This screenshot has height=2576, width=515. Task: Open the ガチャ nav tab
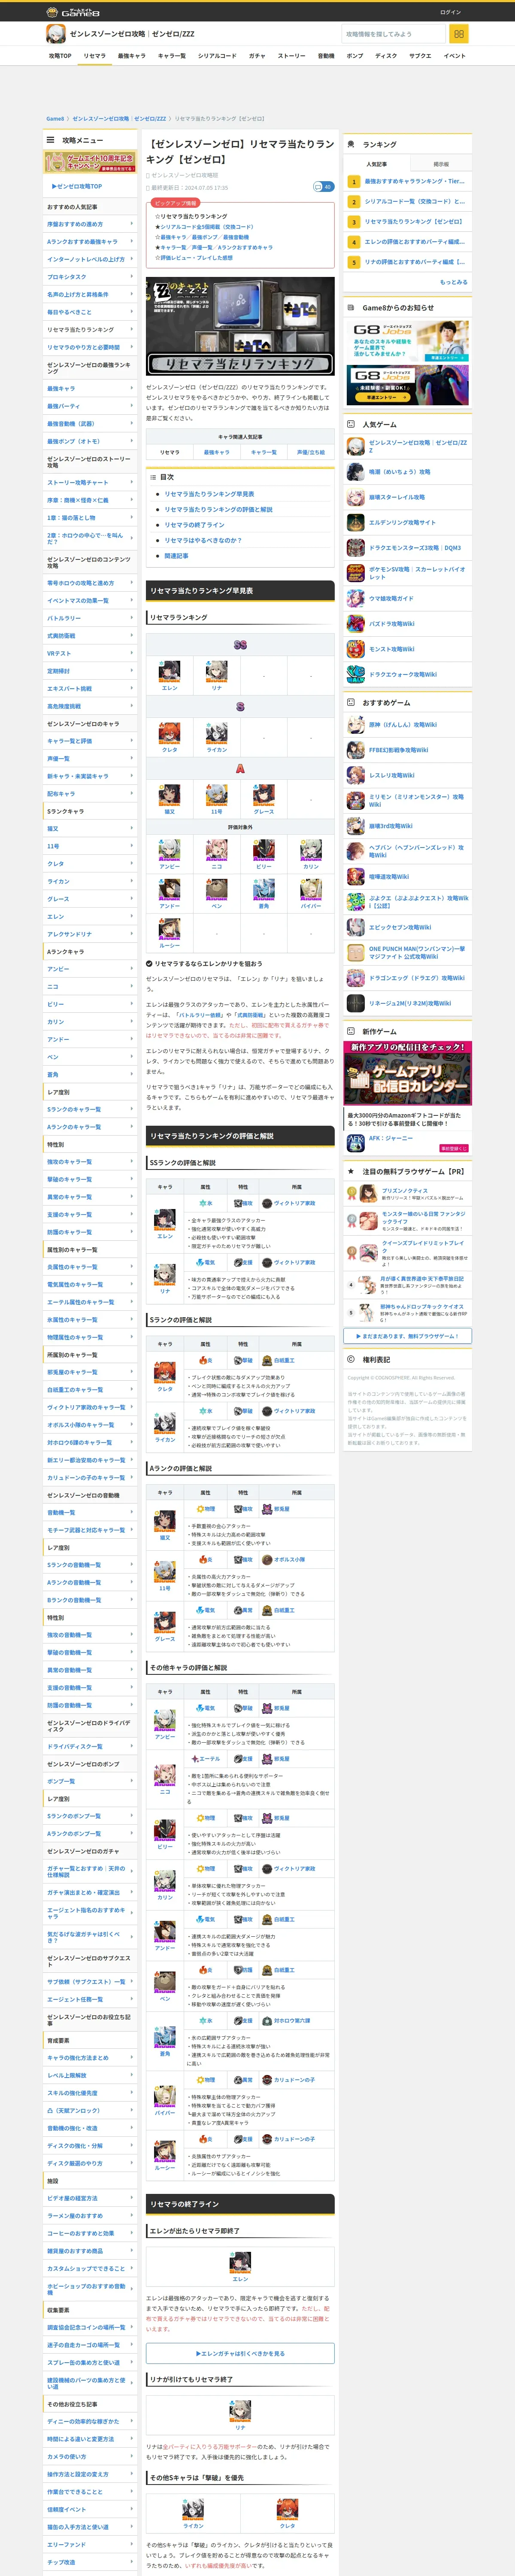(x=257, y=56)
